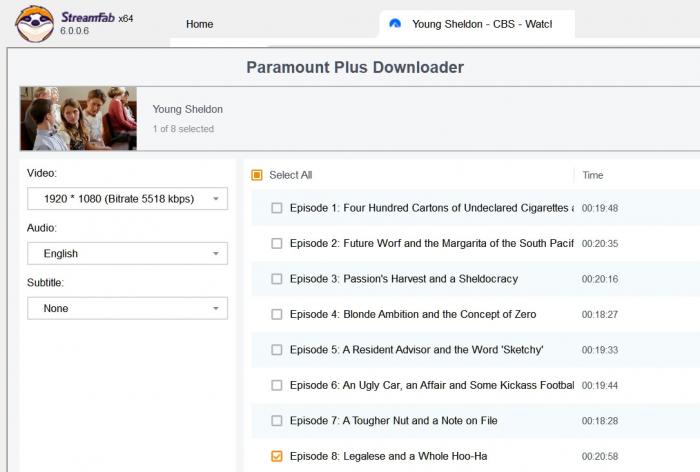Screen dimensions: 700x472
Task: Select 'Episode 5: A Resident Advisor' title text
Action: (x=417, y=350)
